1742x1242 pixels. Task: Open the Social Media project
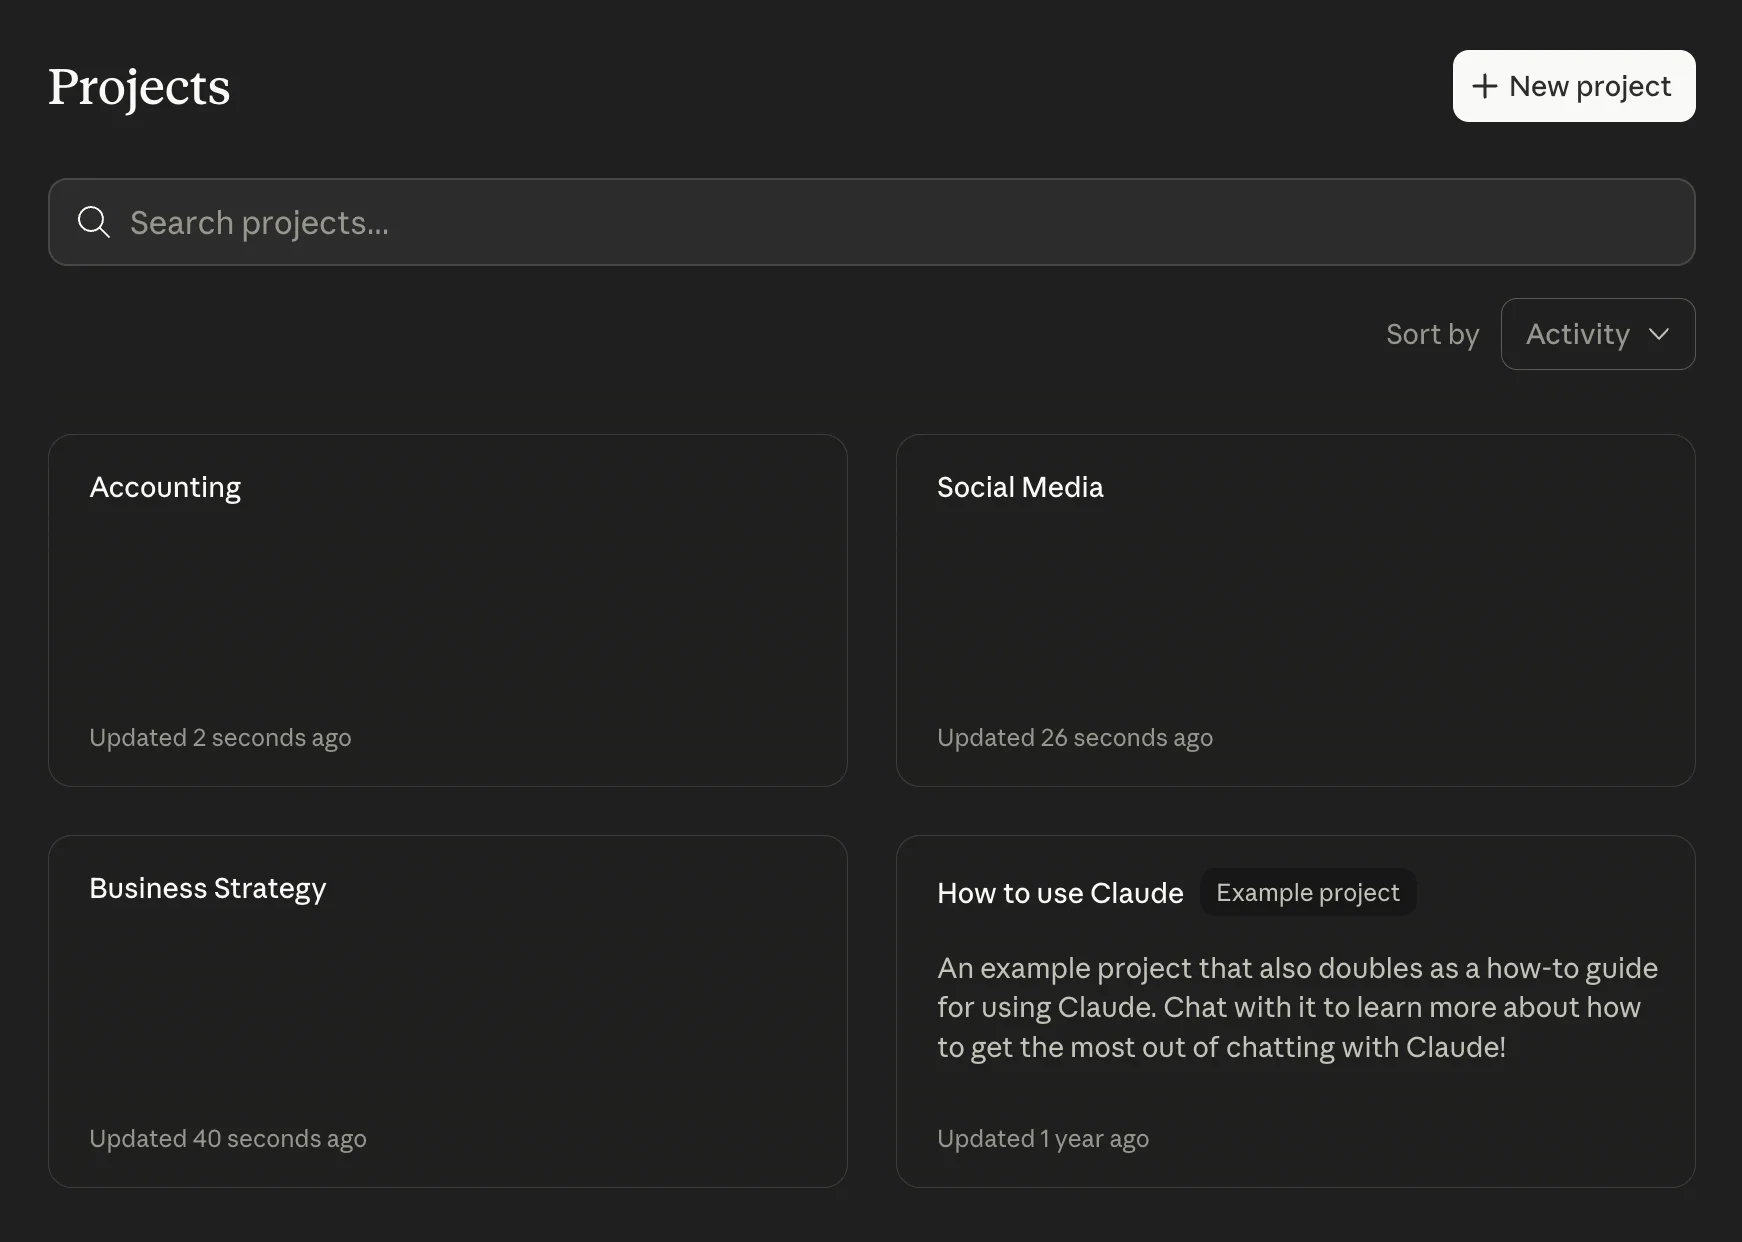tap(1295, 610)
